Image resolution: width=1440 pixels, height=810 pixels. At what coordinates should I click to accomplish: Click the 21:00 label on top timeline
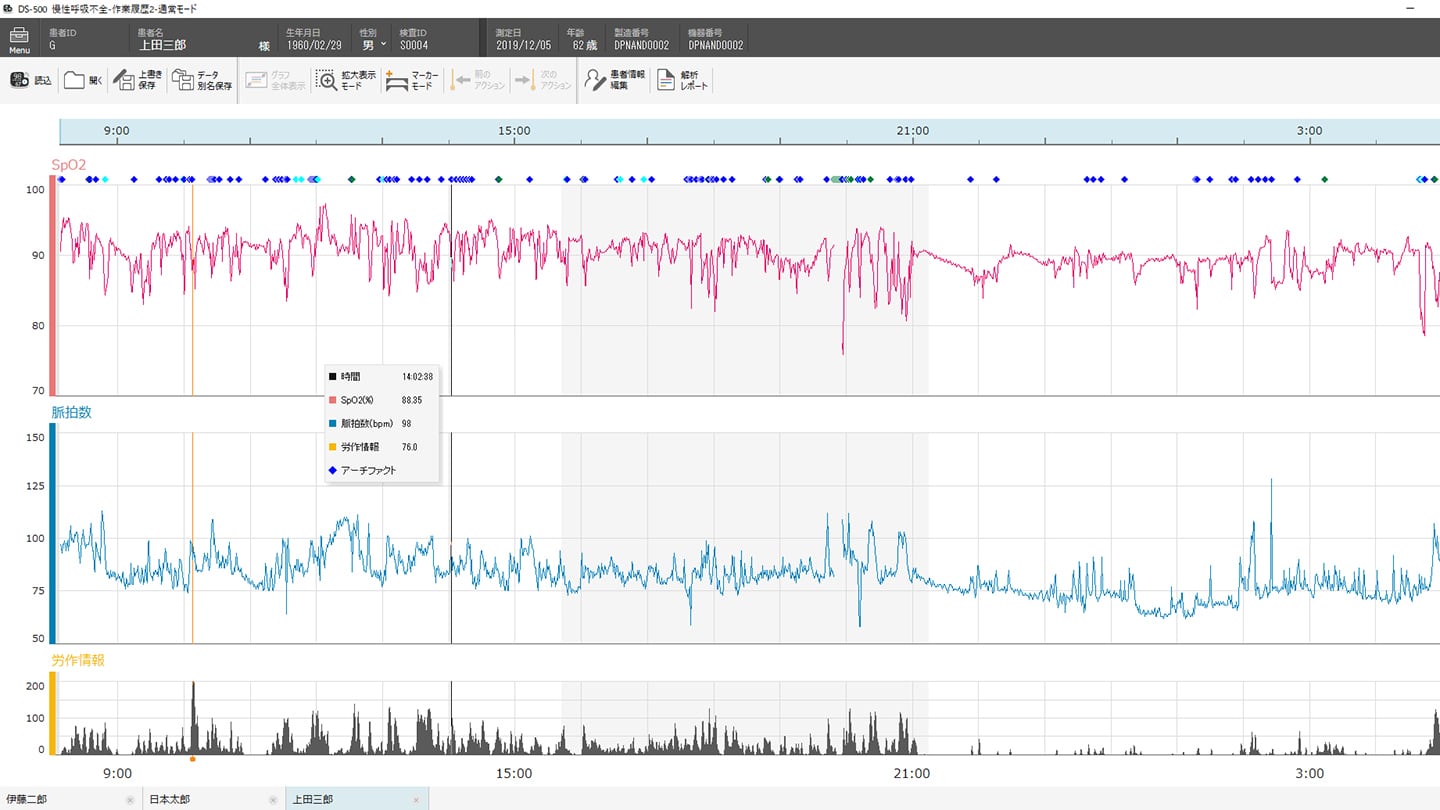click(x=912, y=131)
